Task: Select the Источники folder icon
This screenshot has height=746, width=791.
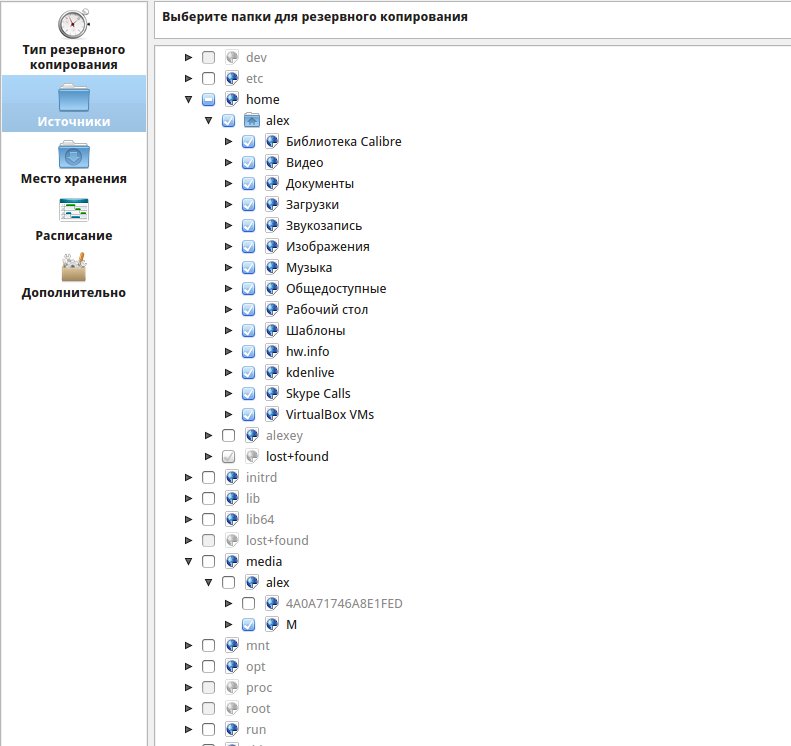Action: pyautogui.click(x=74, y=97)
